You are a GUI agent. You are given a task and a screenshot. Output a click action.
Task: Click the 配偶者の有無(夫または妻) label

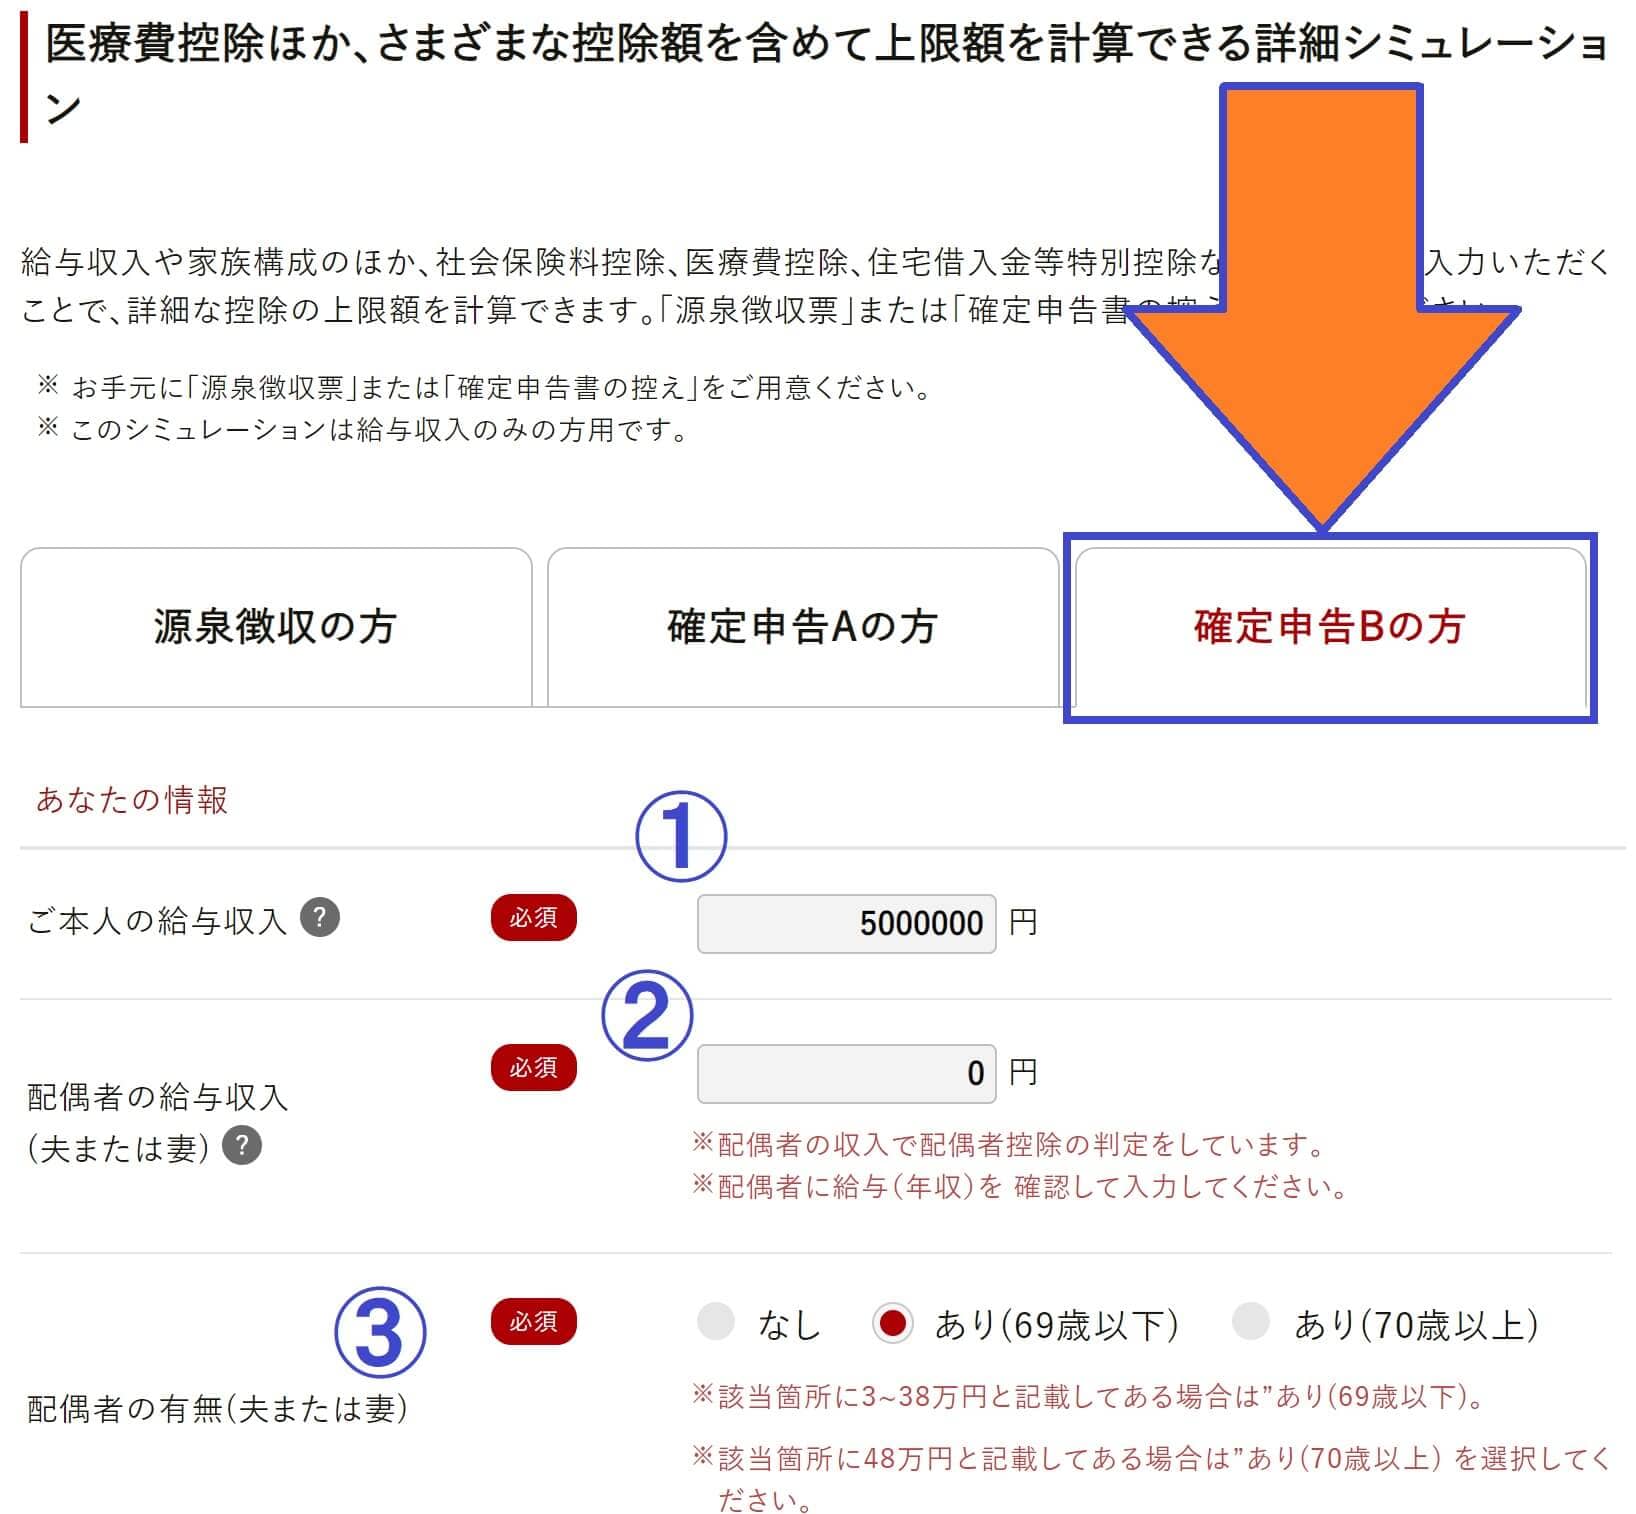click(x=217, y=1409)
